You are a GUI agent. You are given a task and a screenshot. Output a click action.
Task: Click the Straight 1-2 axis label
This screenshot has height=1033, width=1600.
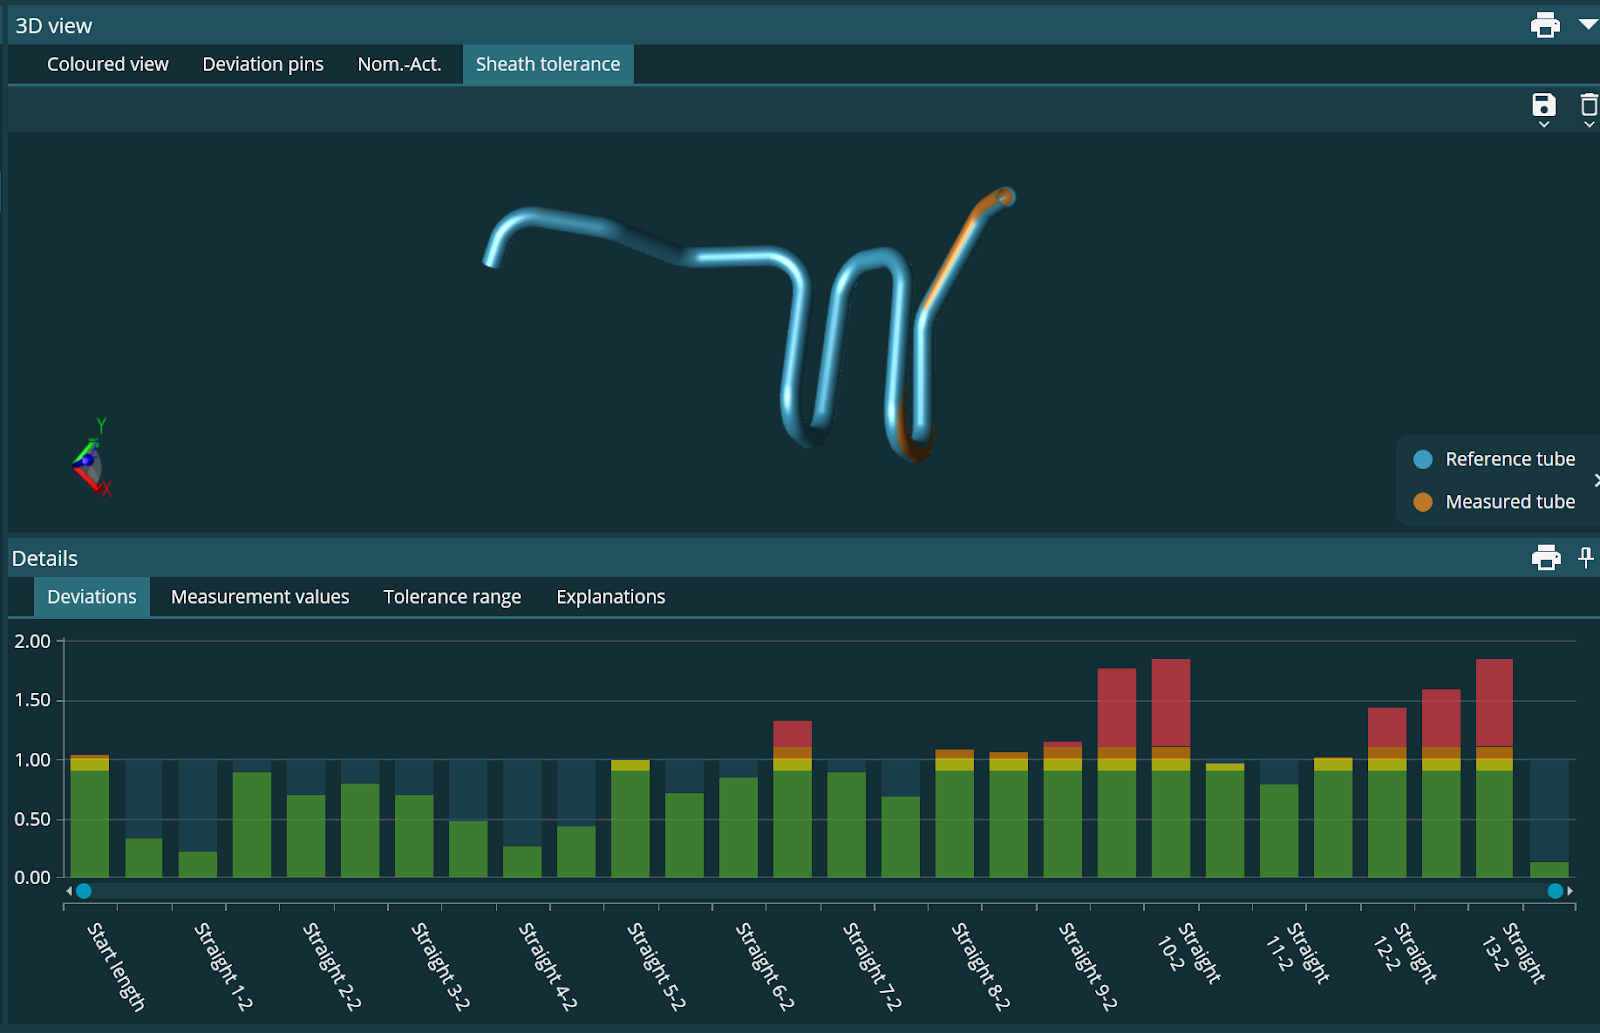coord(223,966)
